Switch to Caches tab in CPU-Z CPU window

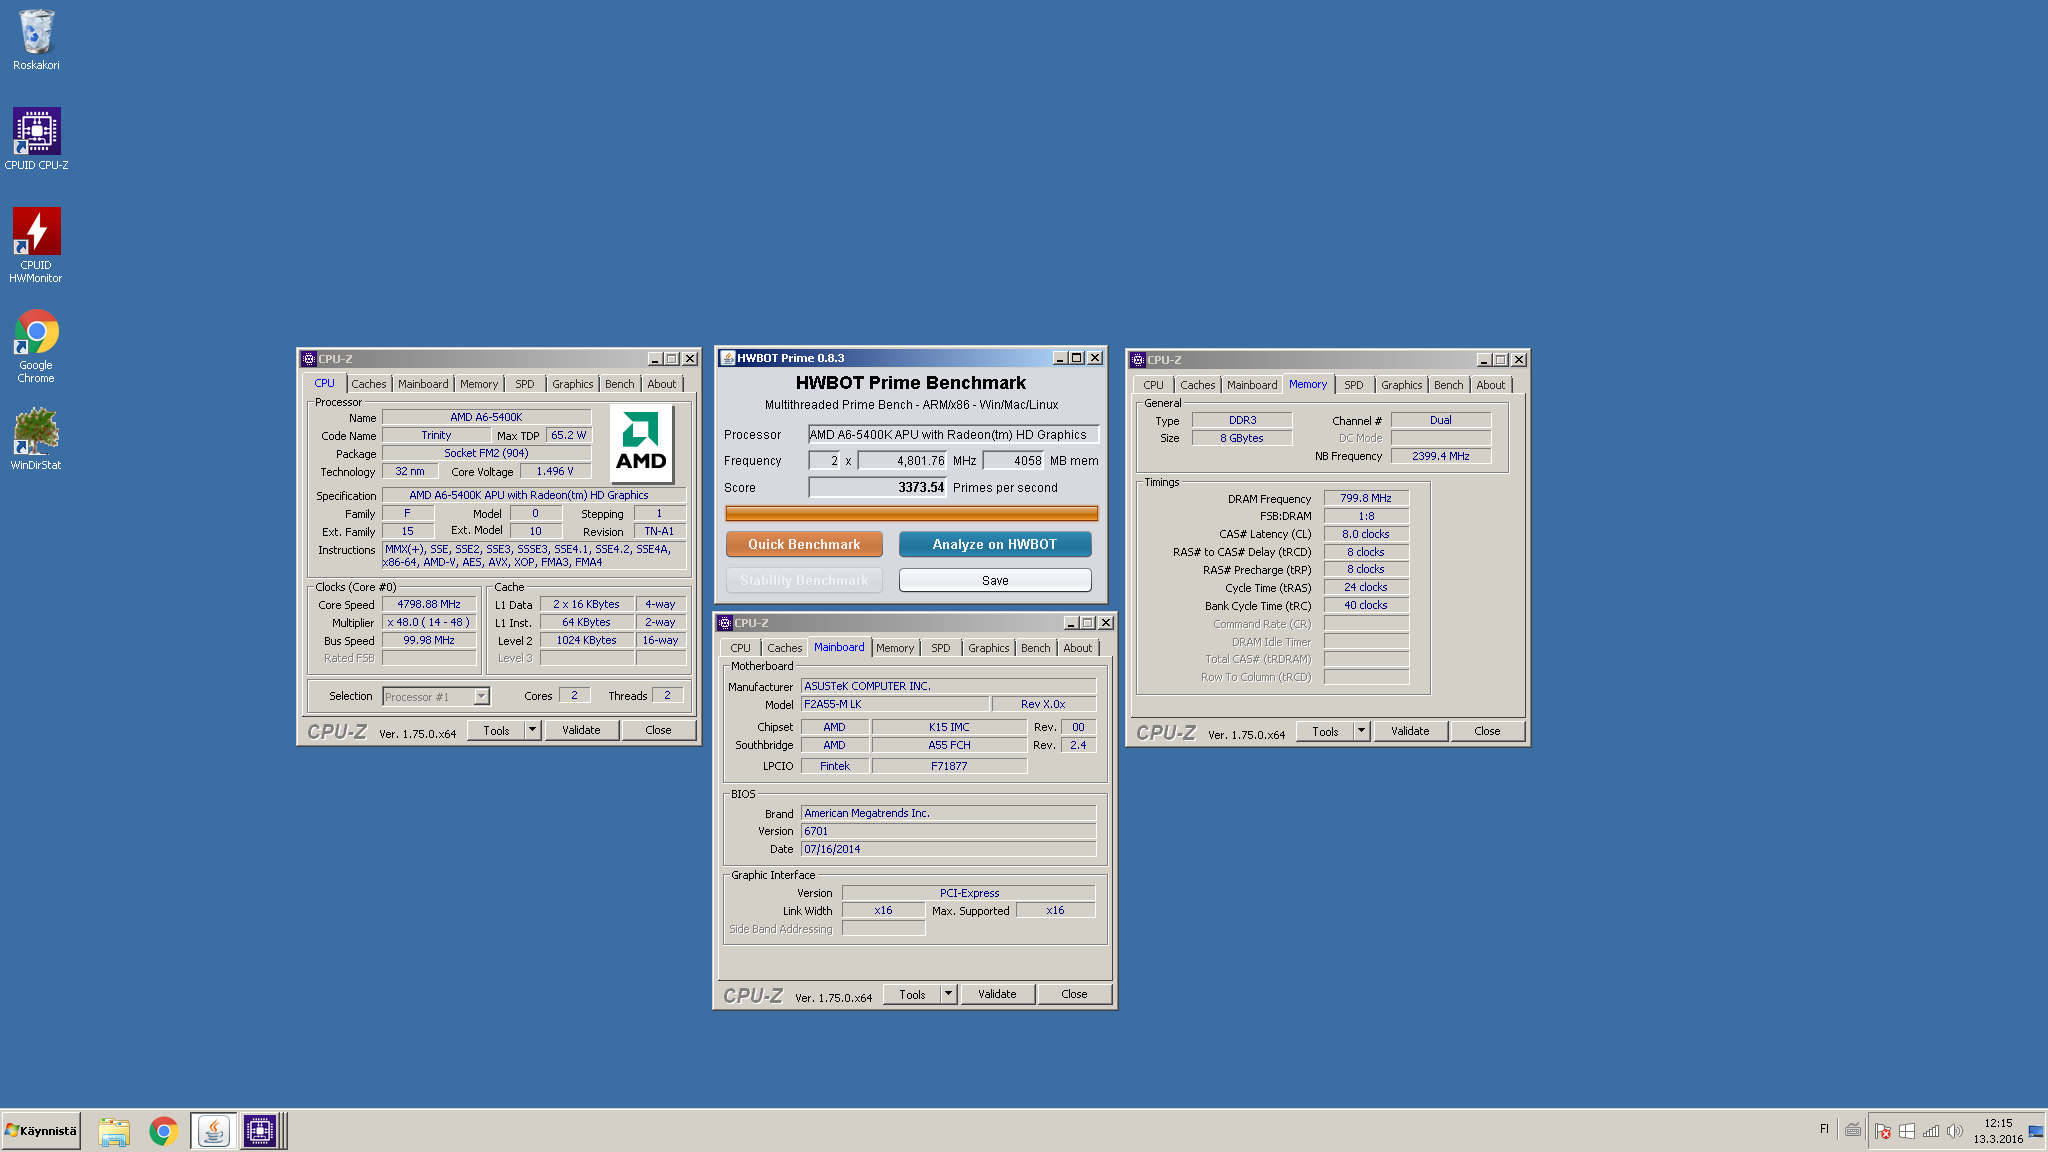click(x=368, y=384)
